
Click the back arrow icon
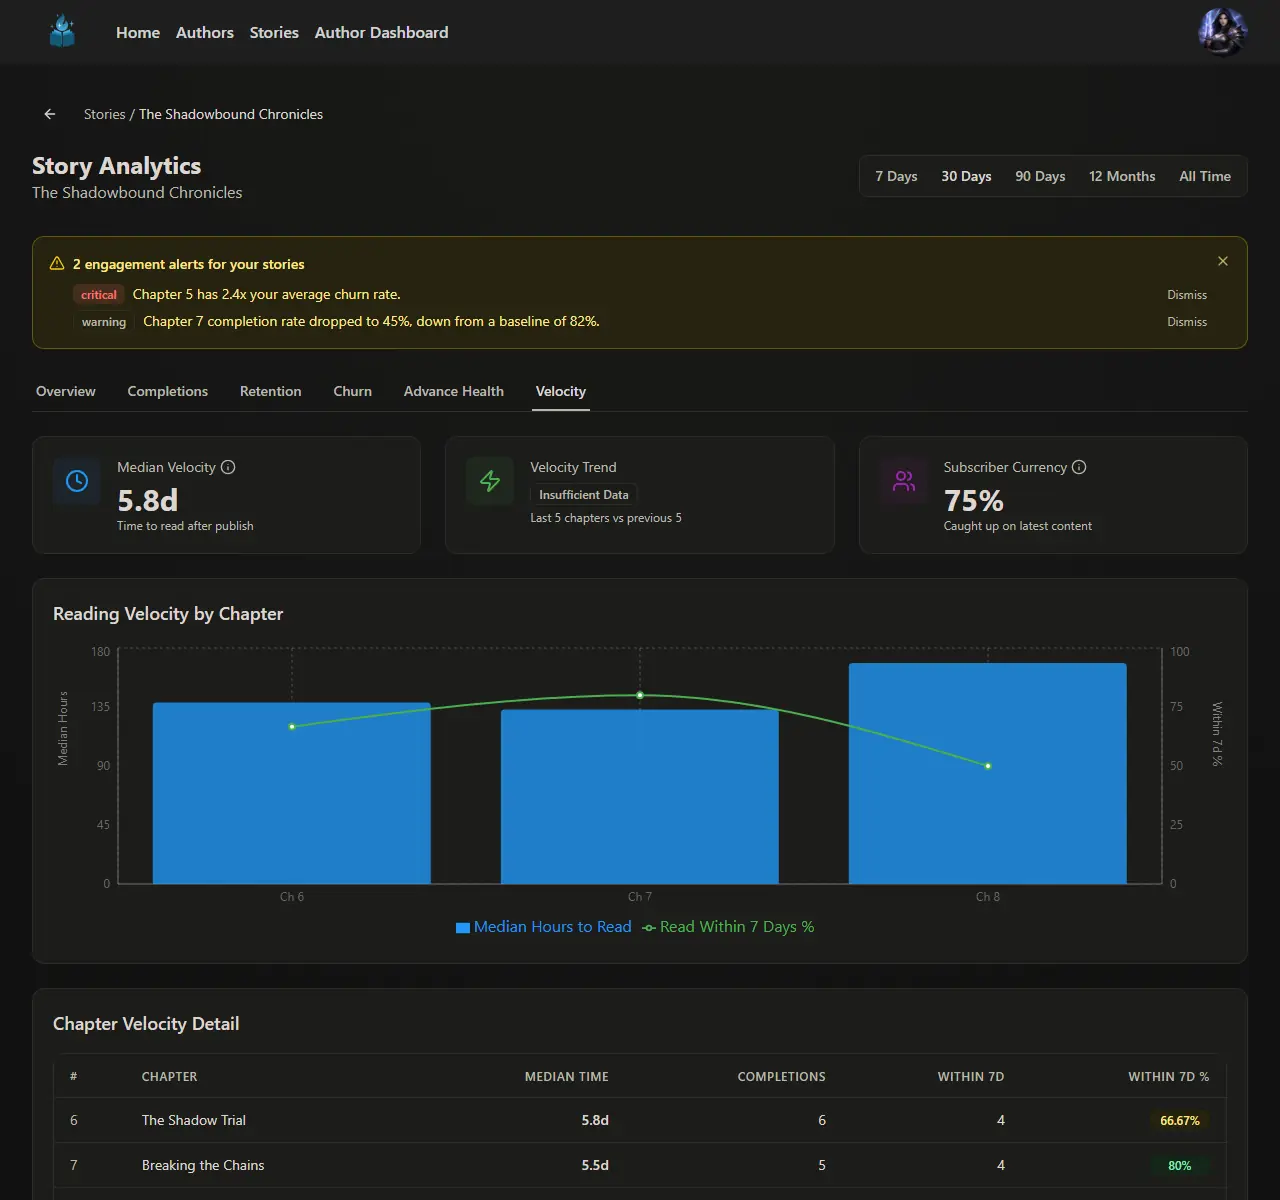point(50,114)
